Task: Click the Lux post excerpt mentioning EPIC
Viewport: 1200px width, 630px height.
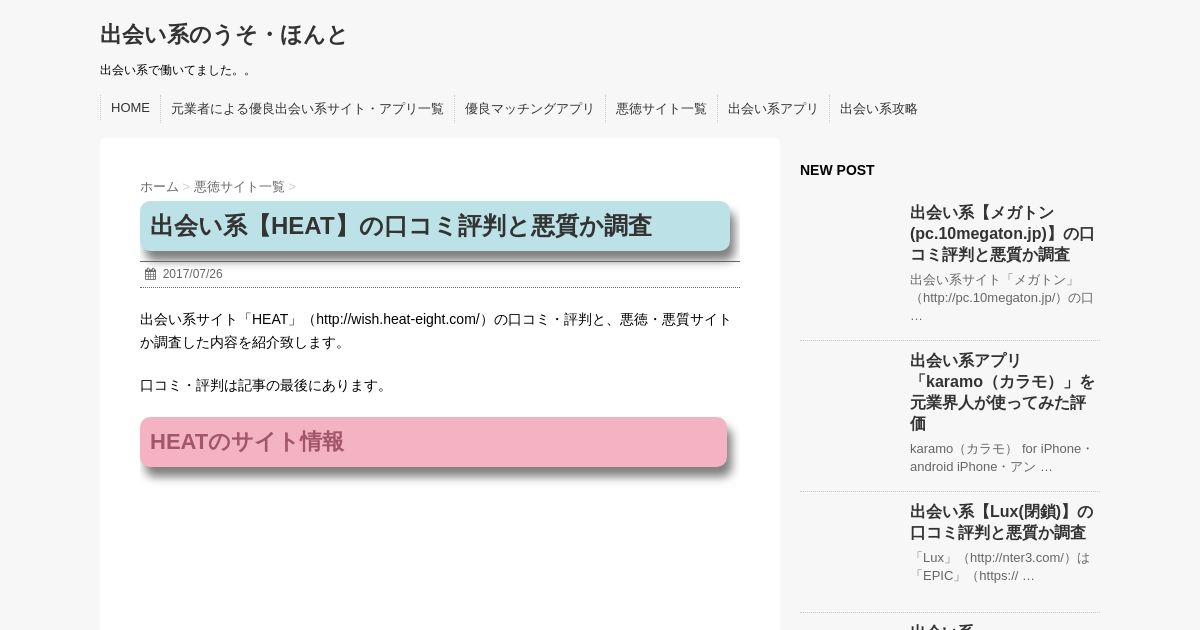Action: (1000, 566)
